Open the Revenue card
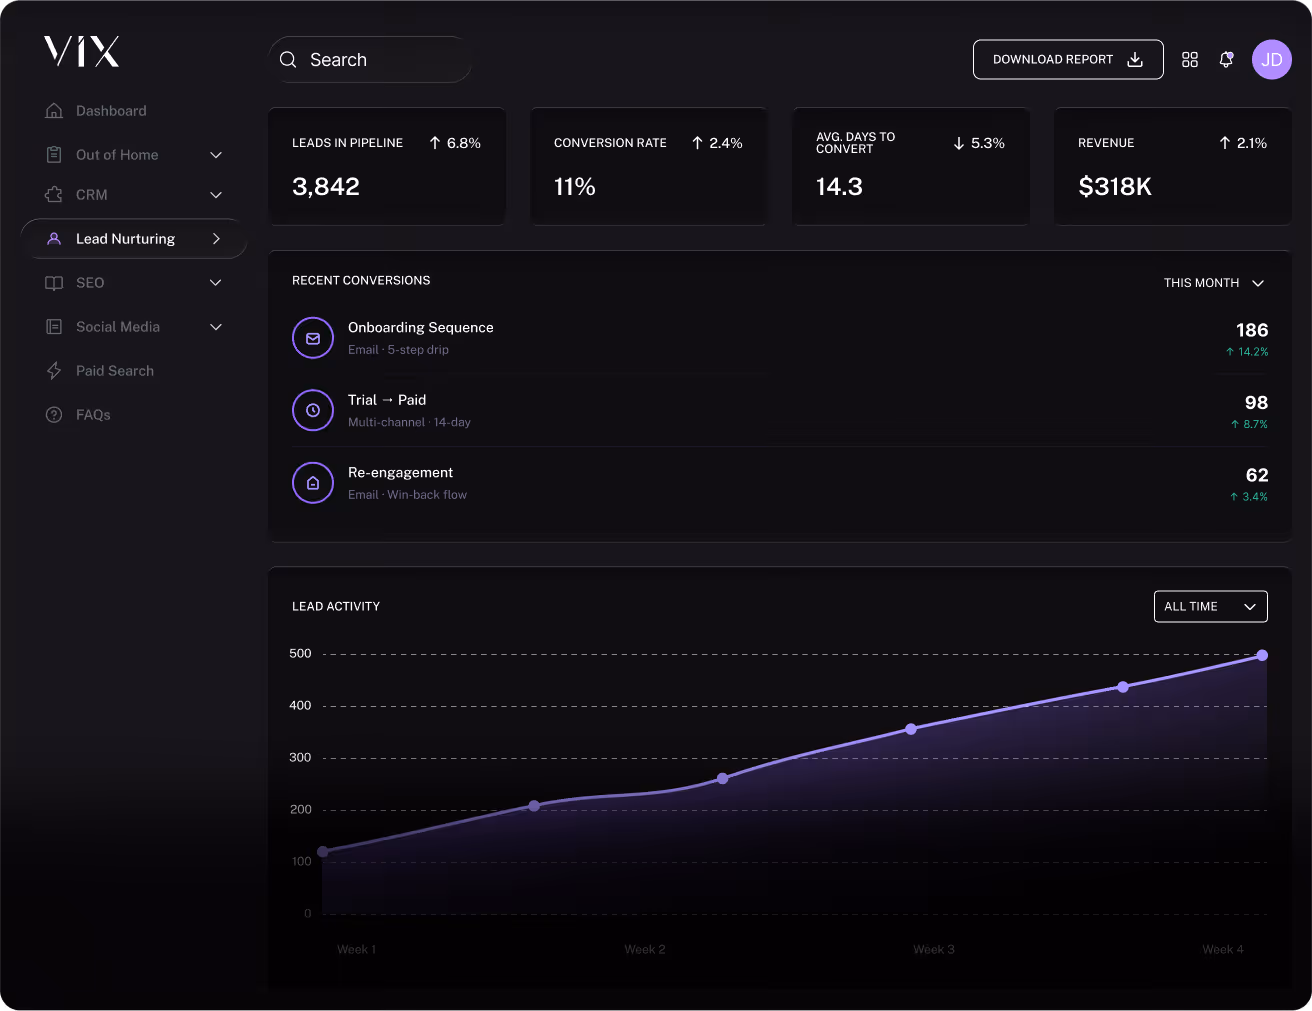The image size is (1312, 1011). coord(1173,166)
